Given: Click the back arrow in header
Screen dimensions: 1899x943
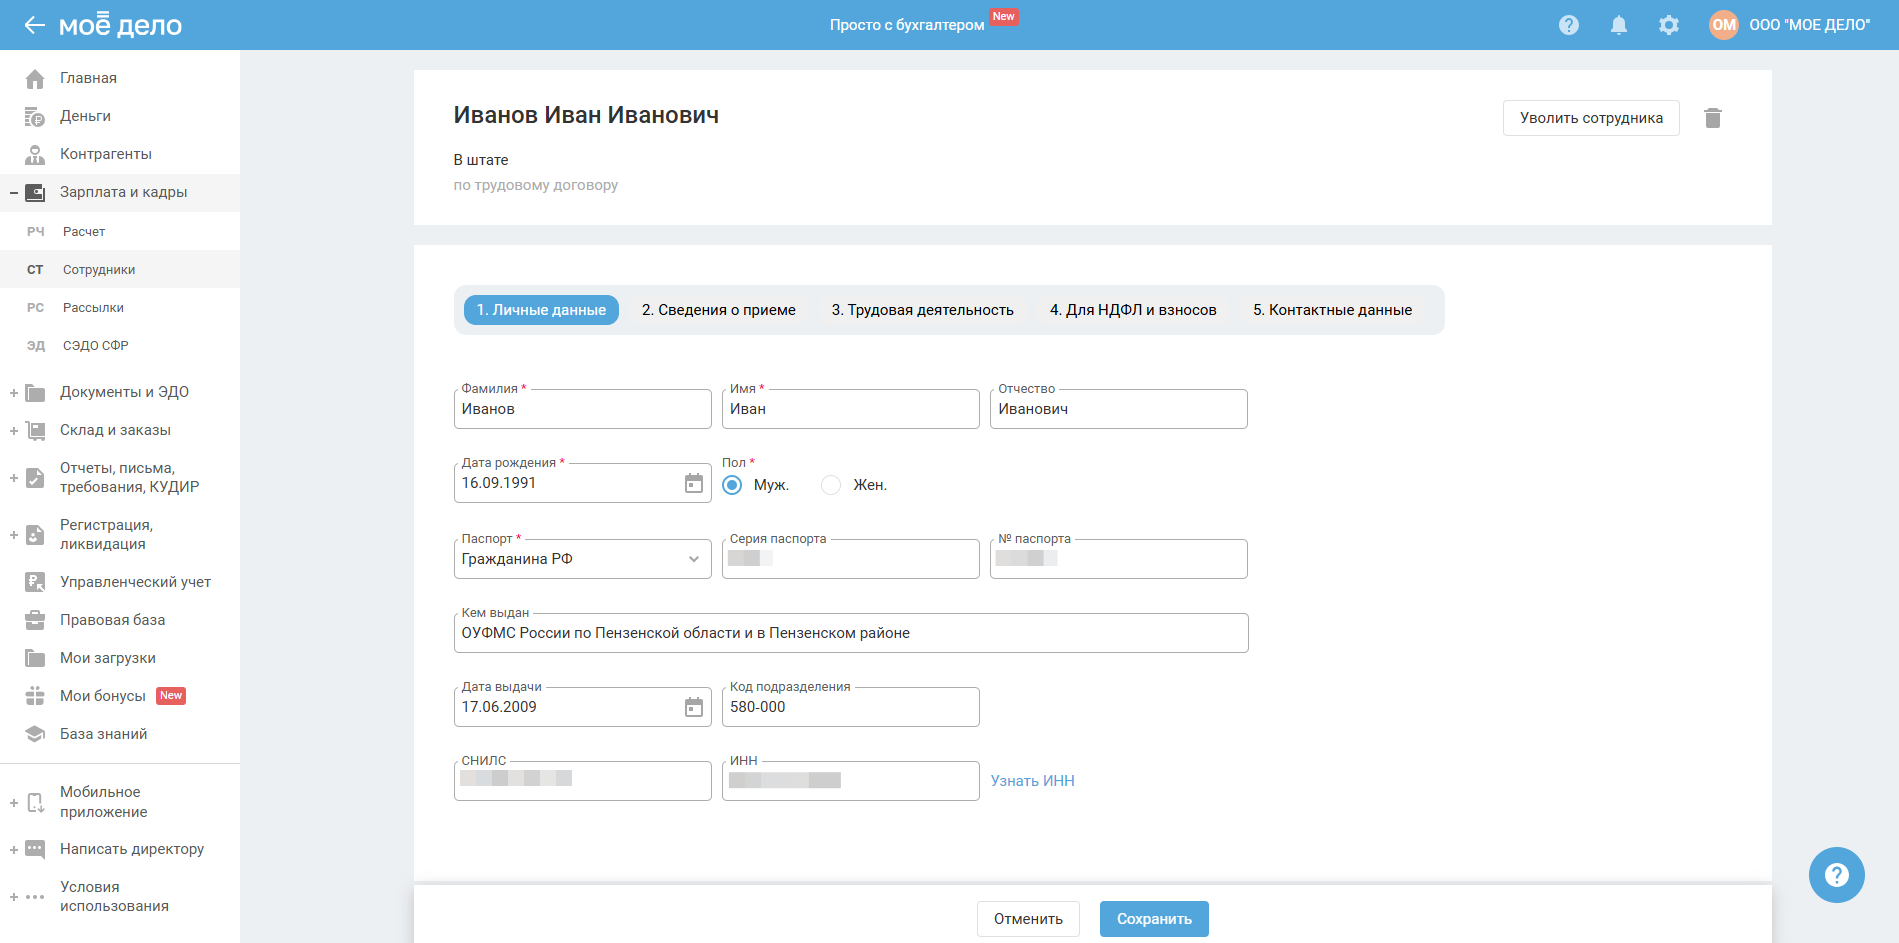Looking at the screenshot, I should point(34,25).
